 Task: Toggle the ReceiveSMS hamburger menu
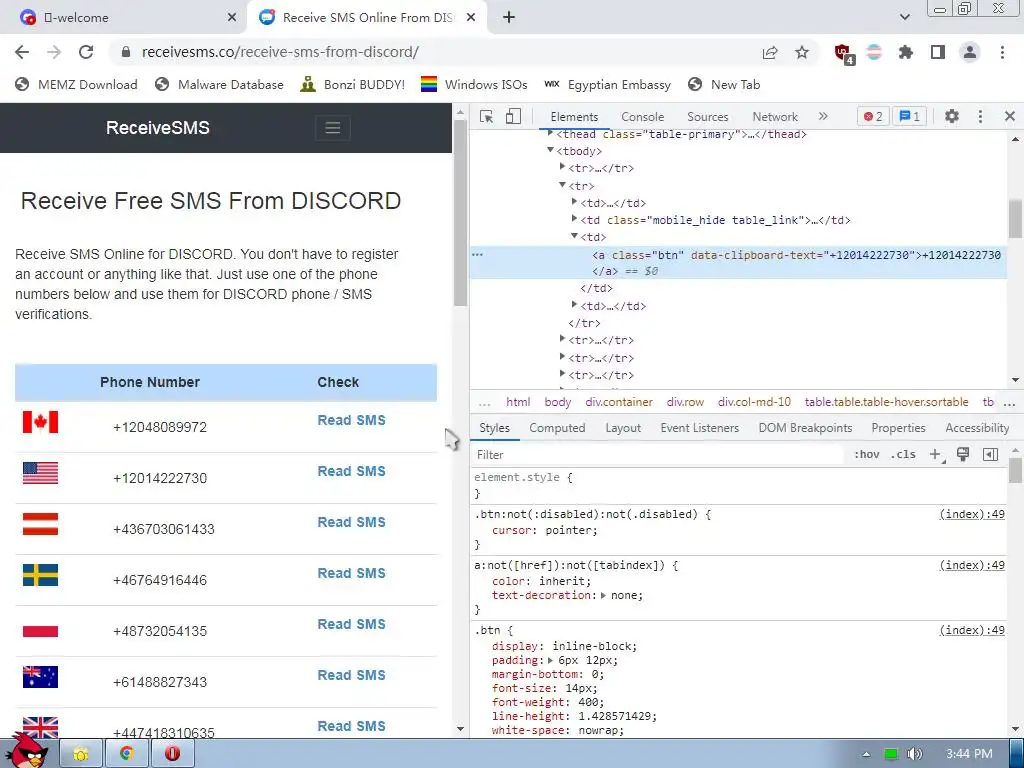(333, 128)
